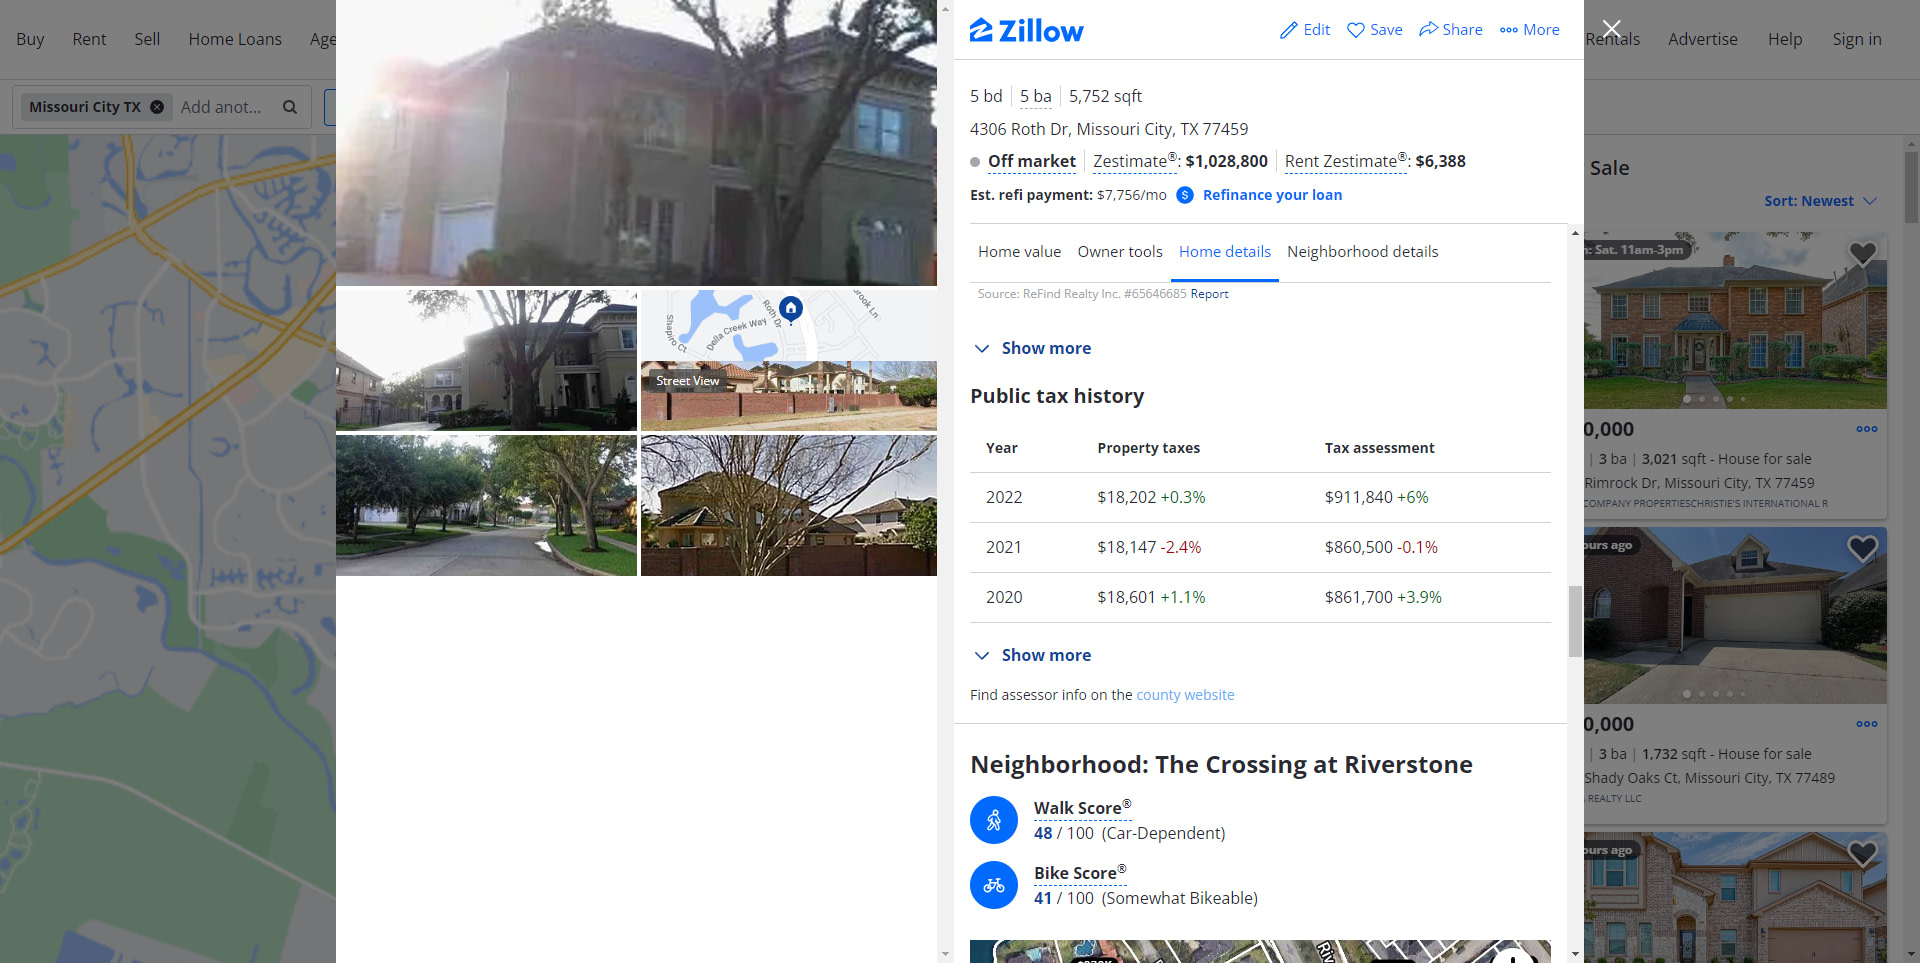The width and height of the screenshot is (1920, 963).
Task: Open options menu for Rimrock Dr listing
Action: (1867, 429)
